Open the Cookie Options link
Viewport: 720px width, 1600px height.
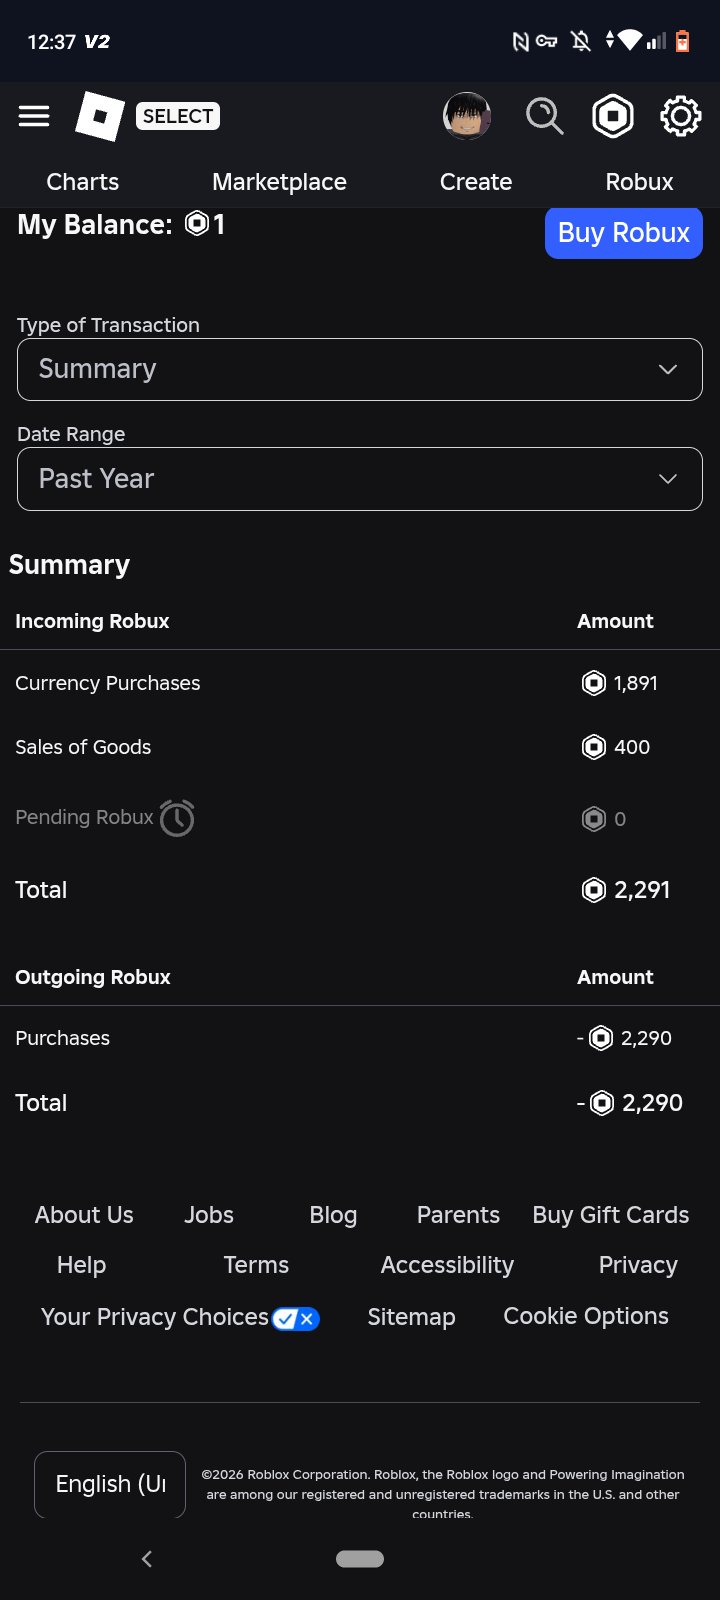(x=586, y=1316)
